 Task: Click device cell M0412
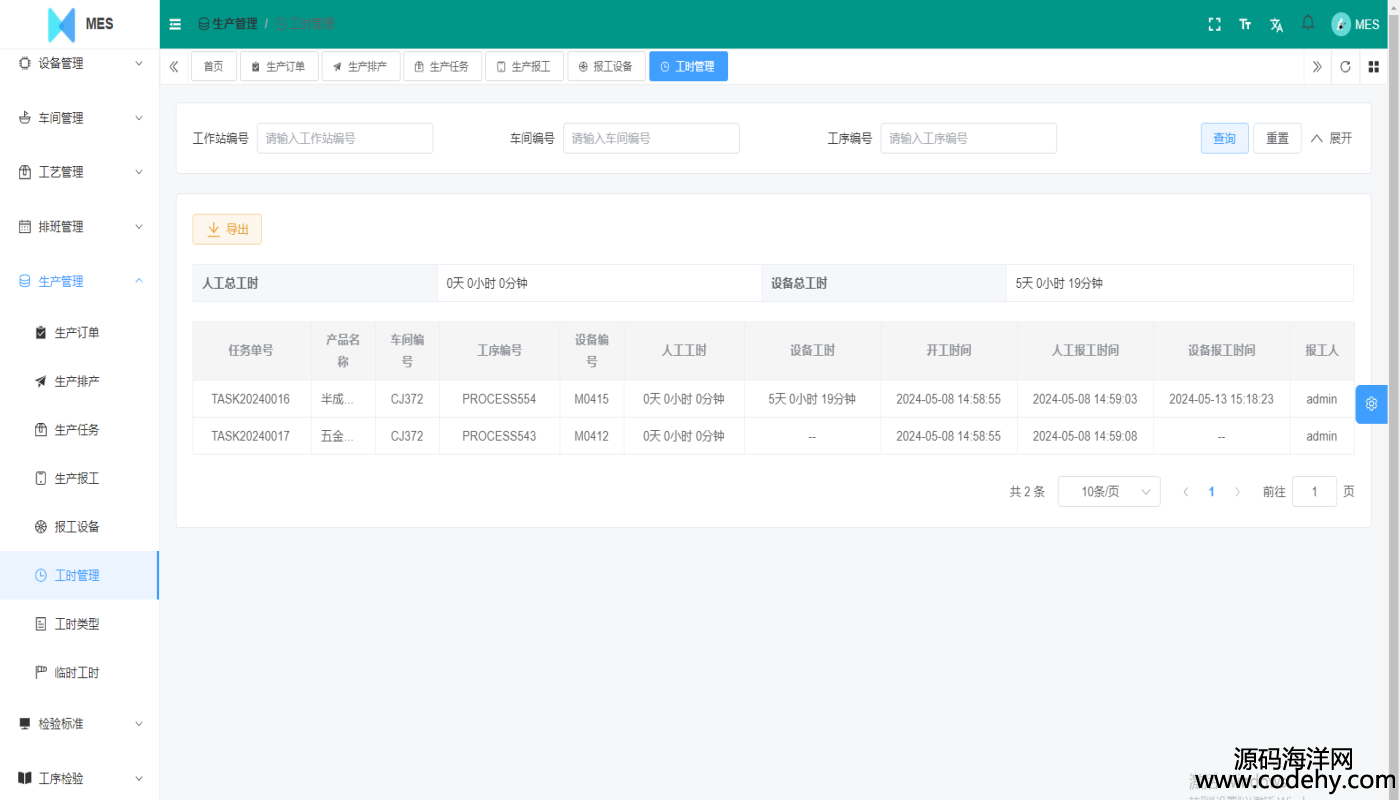click(x=592, y=436)
